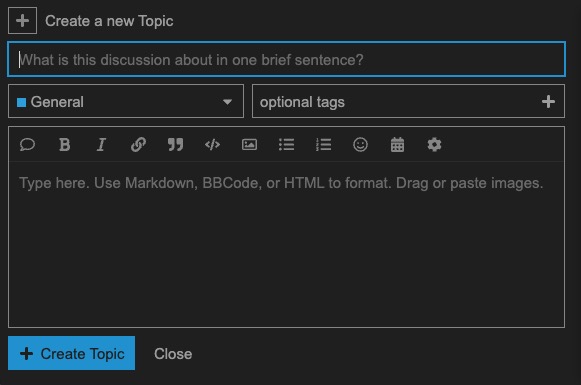Open the gear options menu in toolbar
Viewport: 581px width, 385px height.
434,145
